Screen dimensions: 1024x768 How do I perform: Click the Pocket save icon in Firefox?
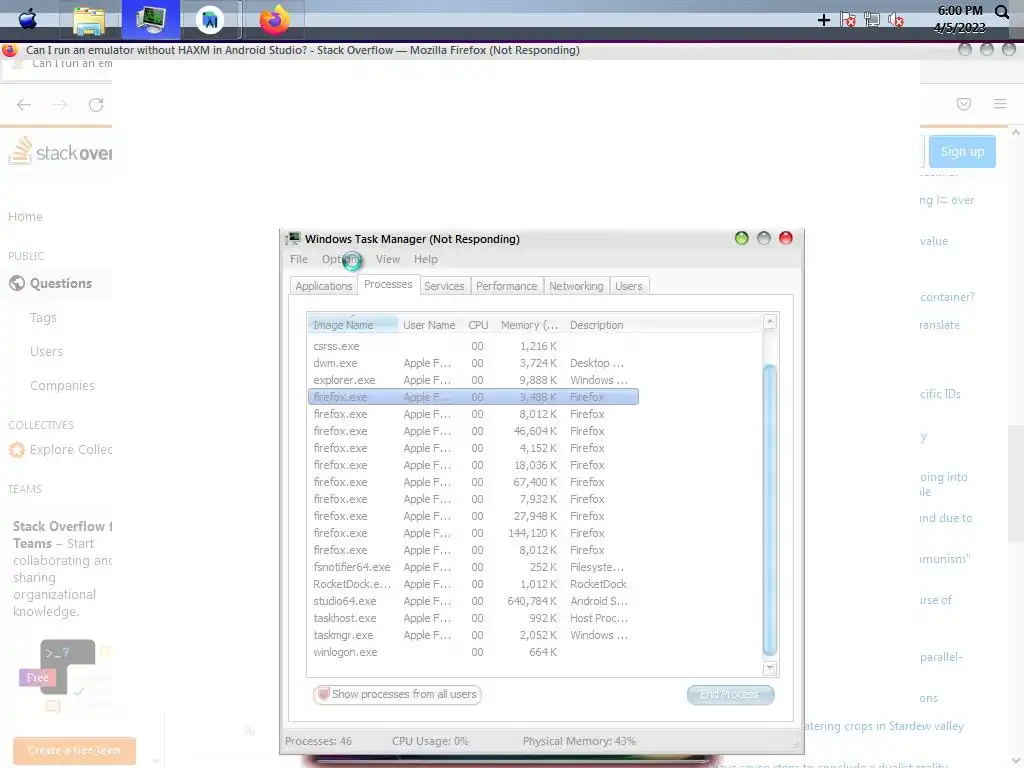[964, 104]
